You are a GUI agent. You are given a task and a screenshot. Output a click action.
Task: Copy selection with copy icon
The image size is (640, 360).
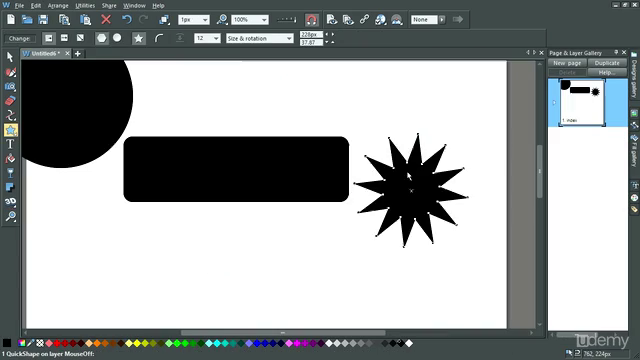pos(64,20)
